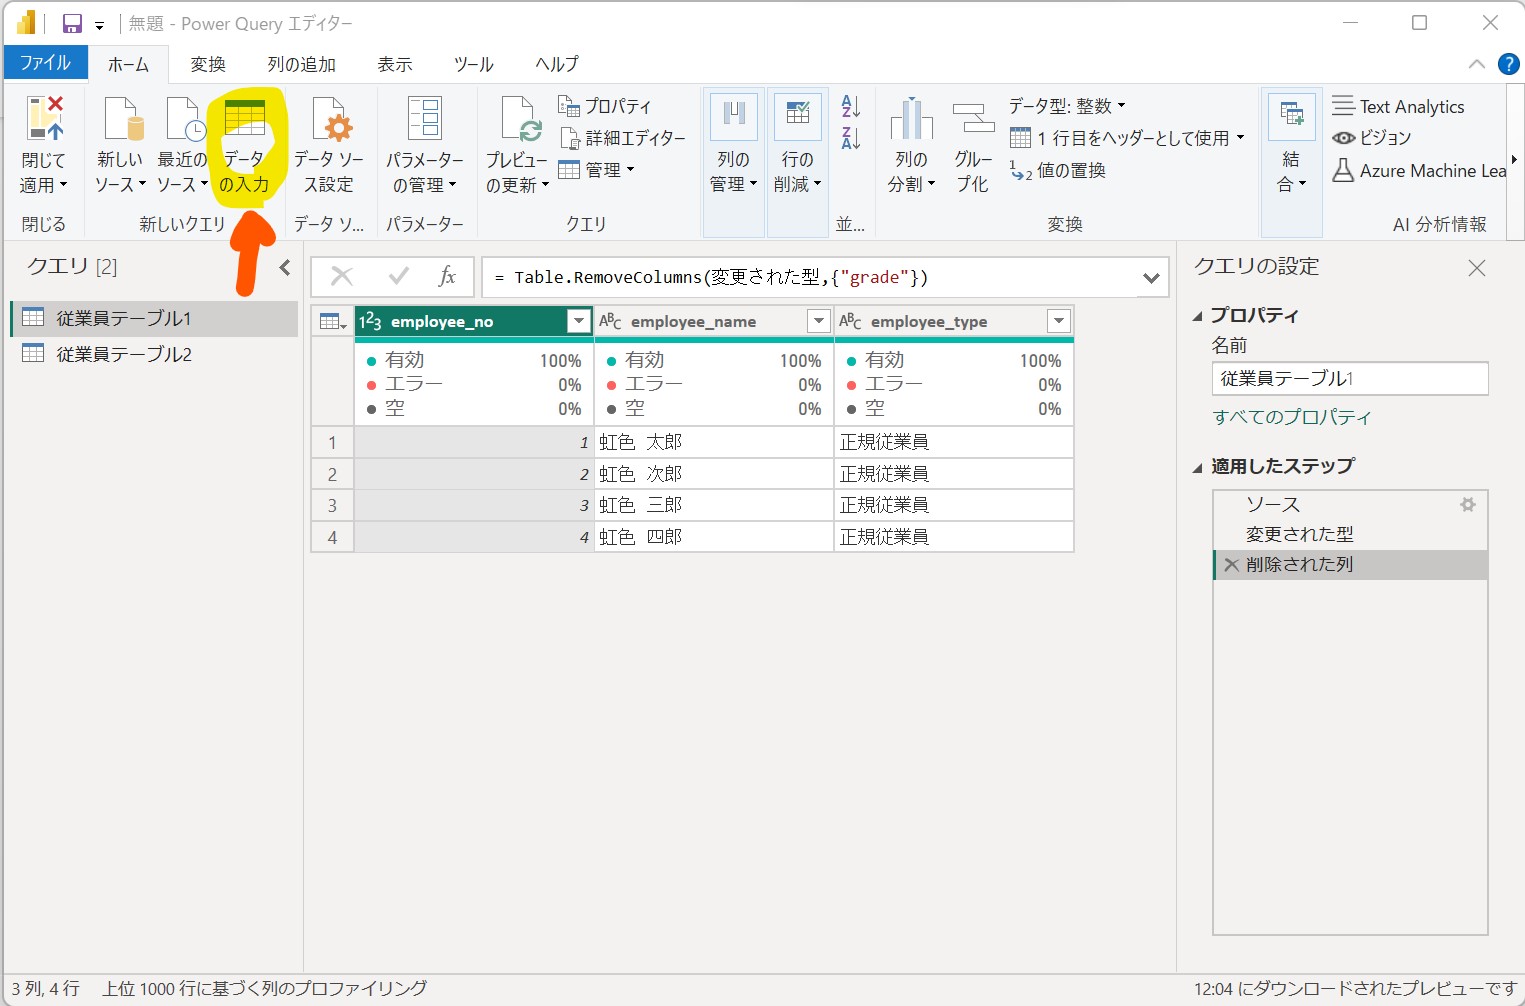Close the クエリの設定 pane
This screenshot has width=1525, height=1006.
pos(1476,267)
